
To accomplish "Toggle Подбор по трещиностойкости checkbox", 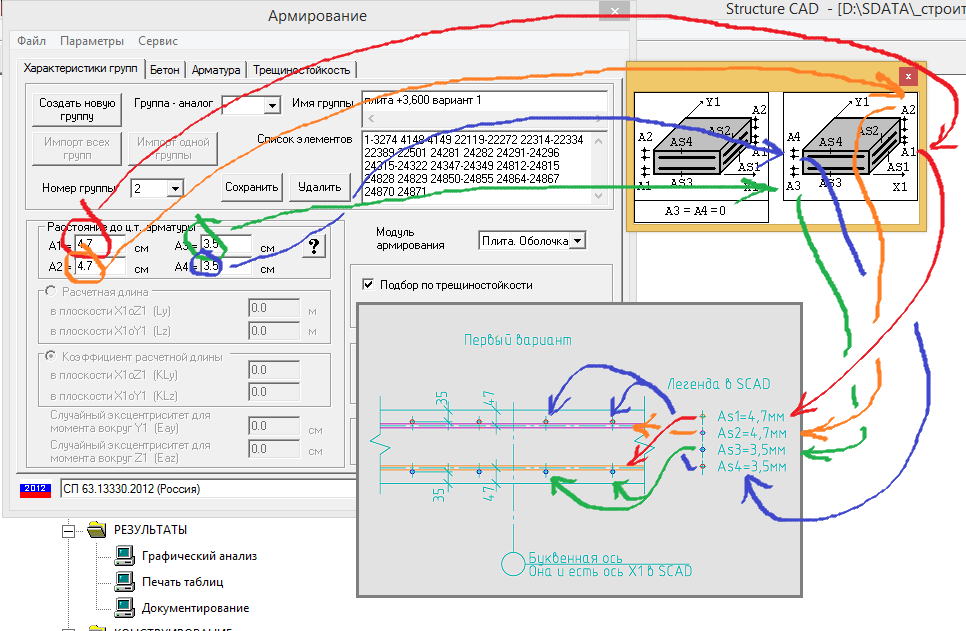I will (x=368, y=285).
